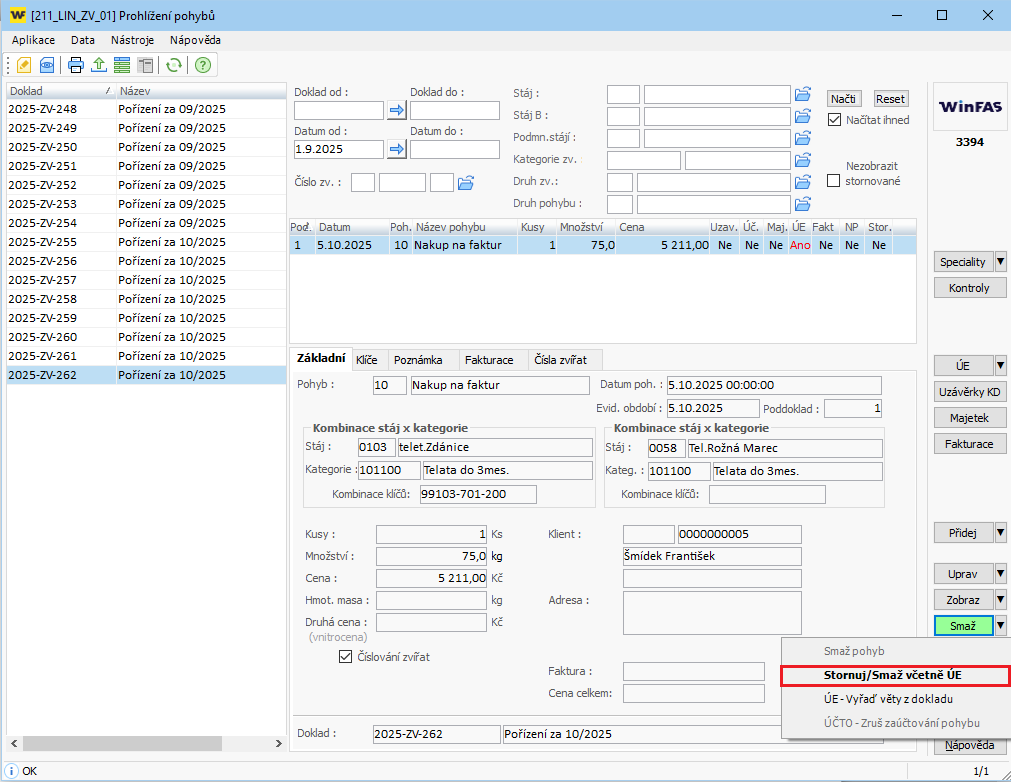Click the printer icon in toolbar

tap(76, 65)
